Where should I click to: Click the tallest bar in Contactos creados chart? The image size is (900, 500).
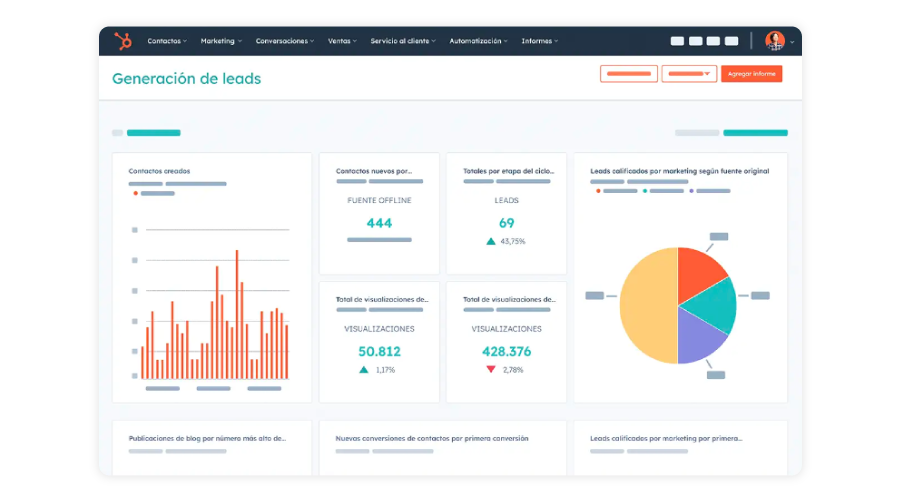(x=237, y=314)
